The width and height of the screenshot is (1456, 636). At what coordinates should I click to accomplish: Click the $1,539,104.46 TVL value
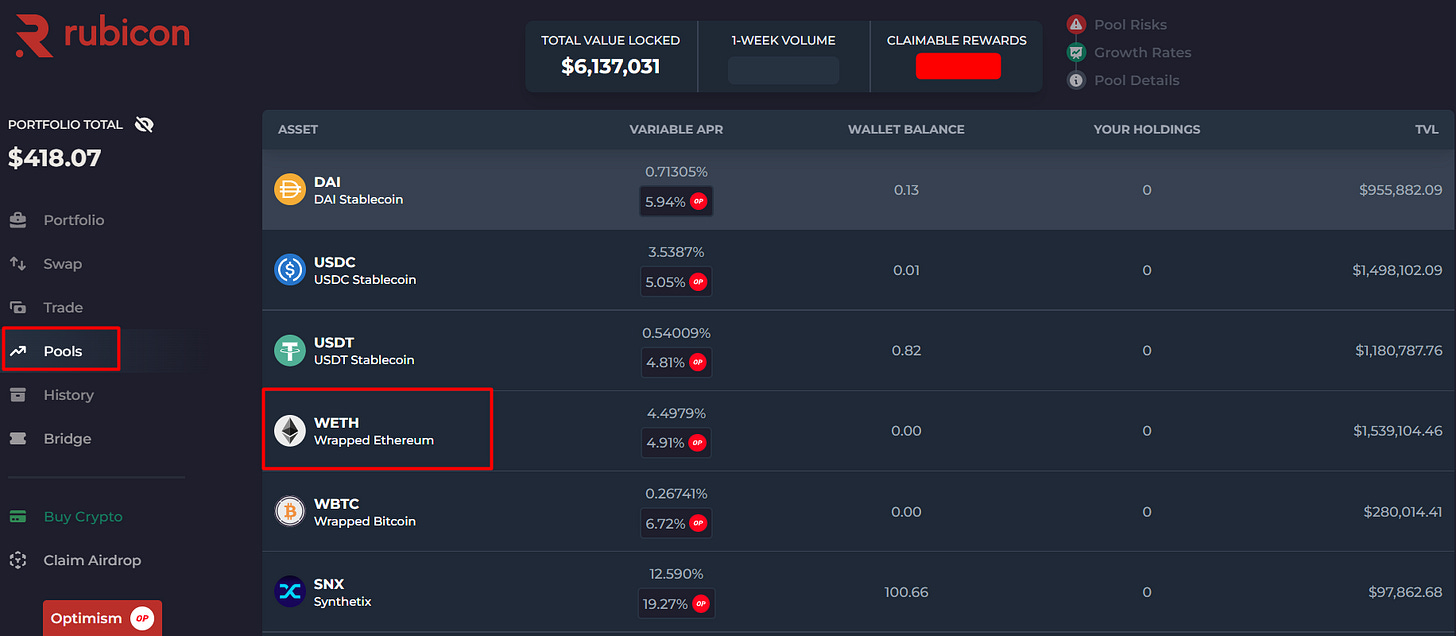(1397, 431)
